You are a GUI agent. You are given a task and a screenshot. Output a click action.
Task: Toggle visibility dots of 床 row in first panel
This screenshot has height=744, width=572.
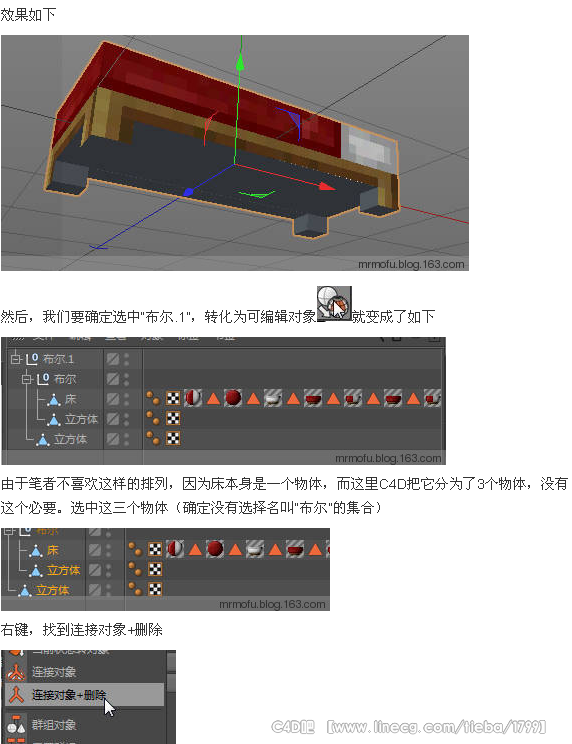point(127,400)
